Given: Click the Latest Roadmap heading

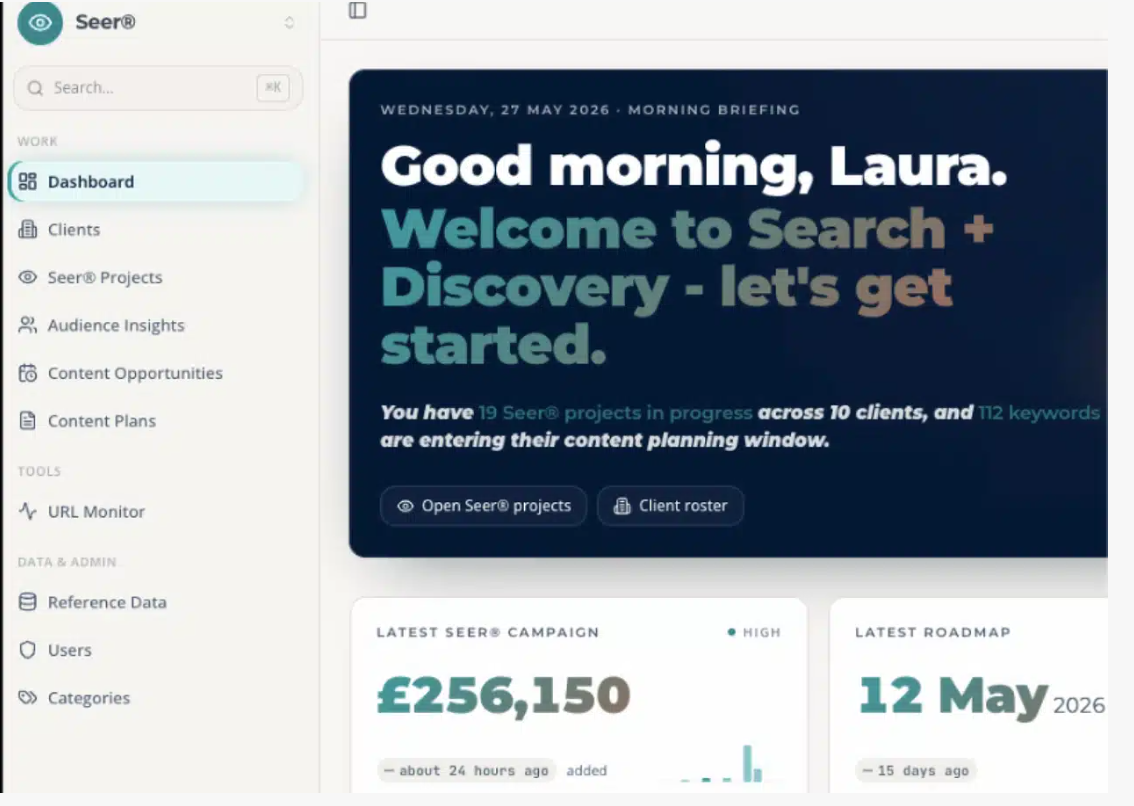Looking at the screenshot, I should coord(933,632).
